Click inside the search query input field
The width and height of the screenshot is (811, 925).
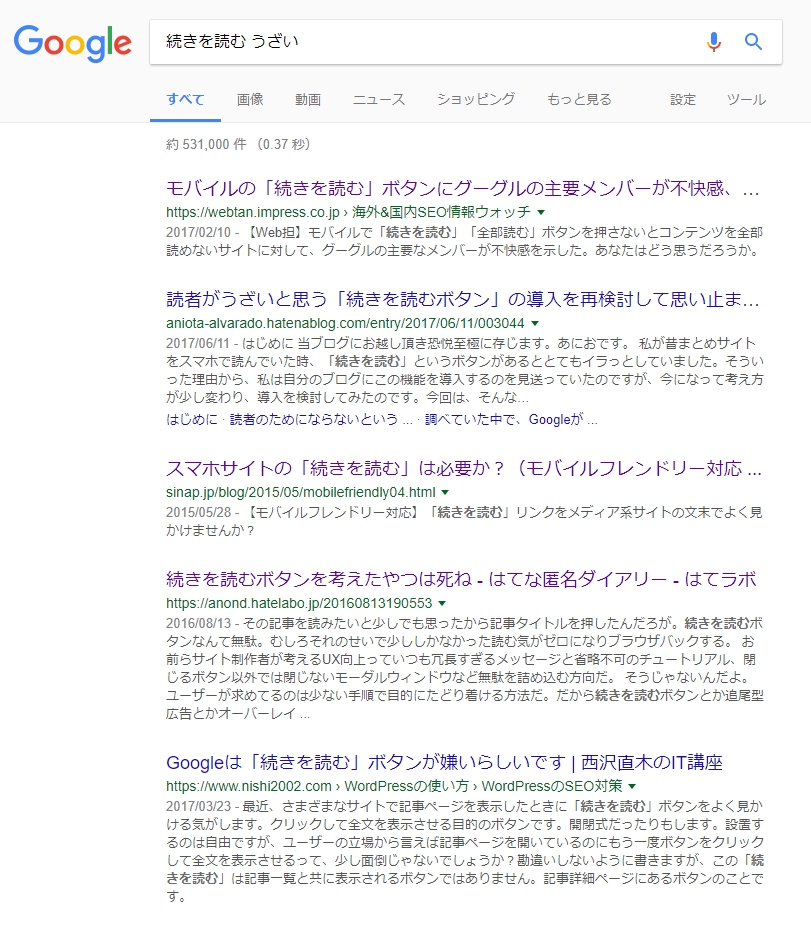(400, 41)
